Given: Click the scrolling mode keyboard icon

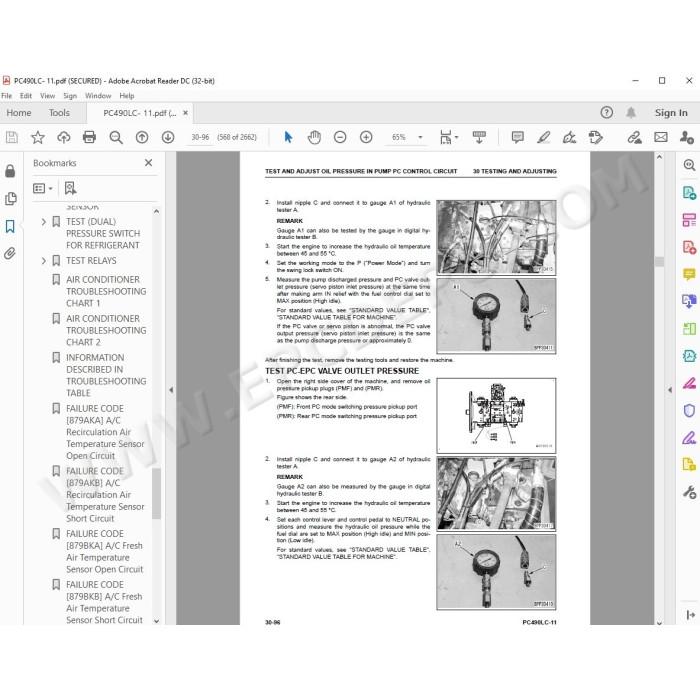Looking at the screenshot, I should pos(479,137).
